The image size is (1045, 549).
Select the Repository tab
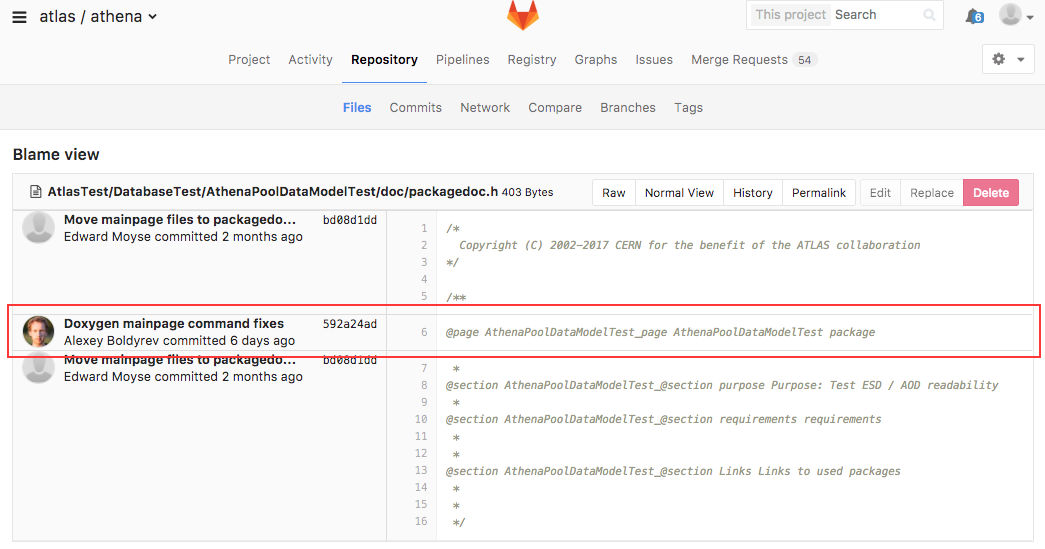[385, 59]
